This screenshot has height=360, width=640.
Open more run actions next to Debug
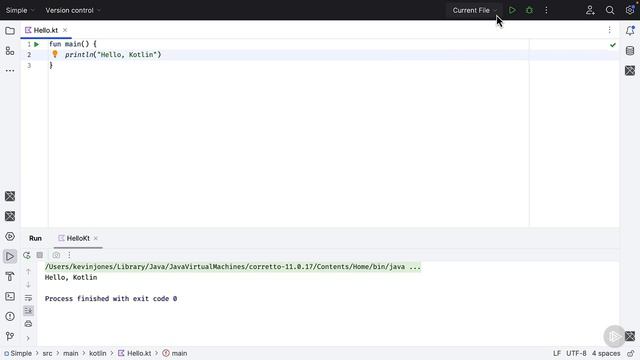546,10
